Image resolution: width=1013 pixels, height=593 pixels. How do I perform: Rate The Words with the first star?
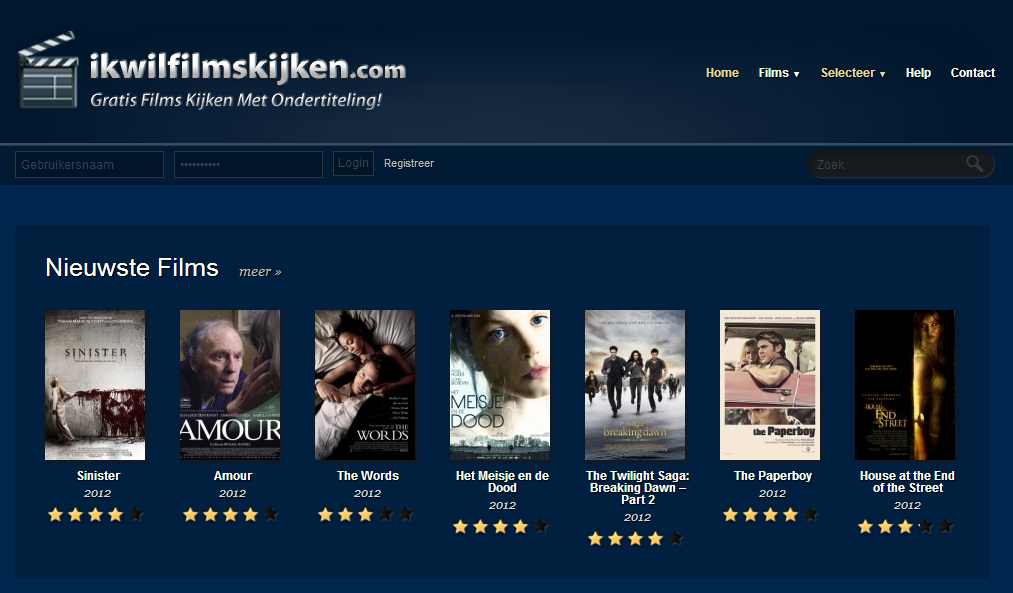tap(326, 515)
